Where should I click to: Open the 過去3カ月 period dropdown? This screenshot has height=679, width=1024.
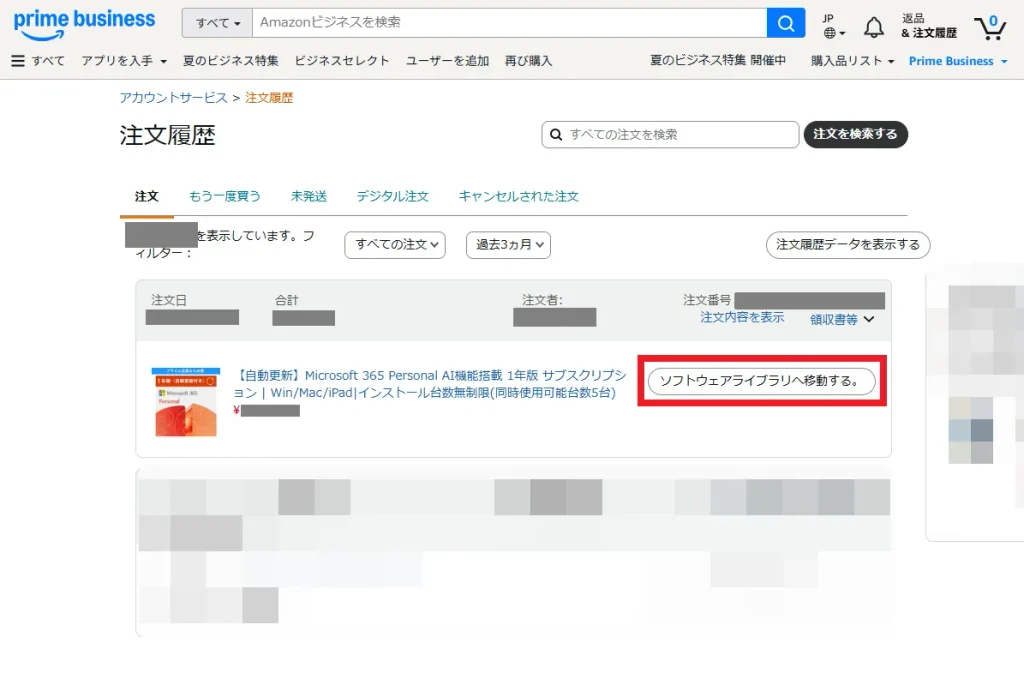(508, 245)
